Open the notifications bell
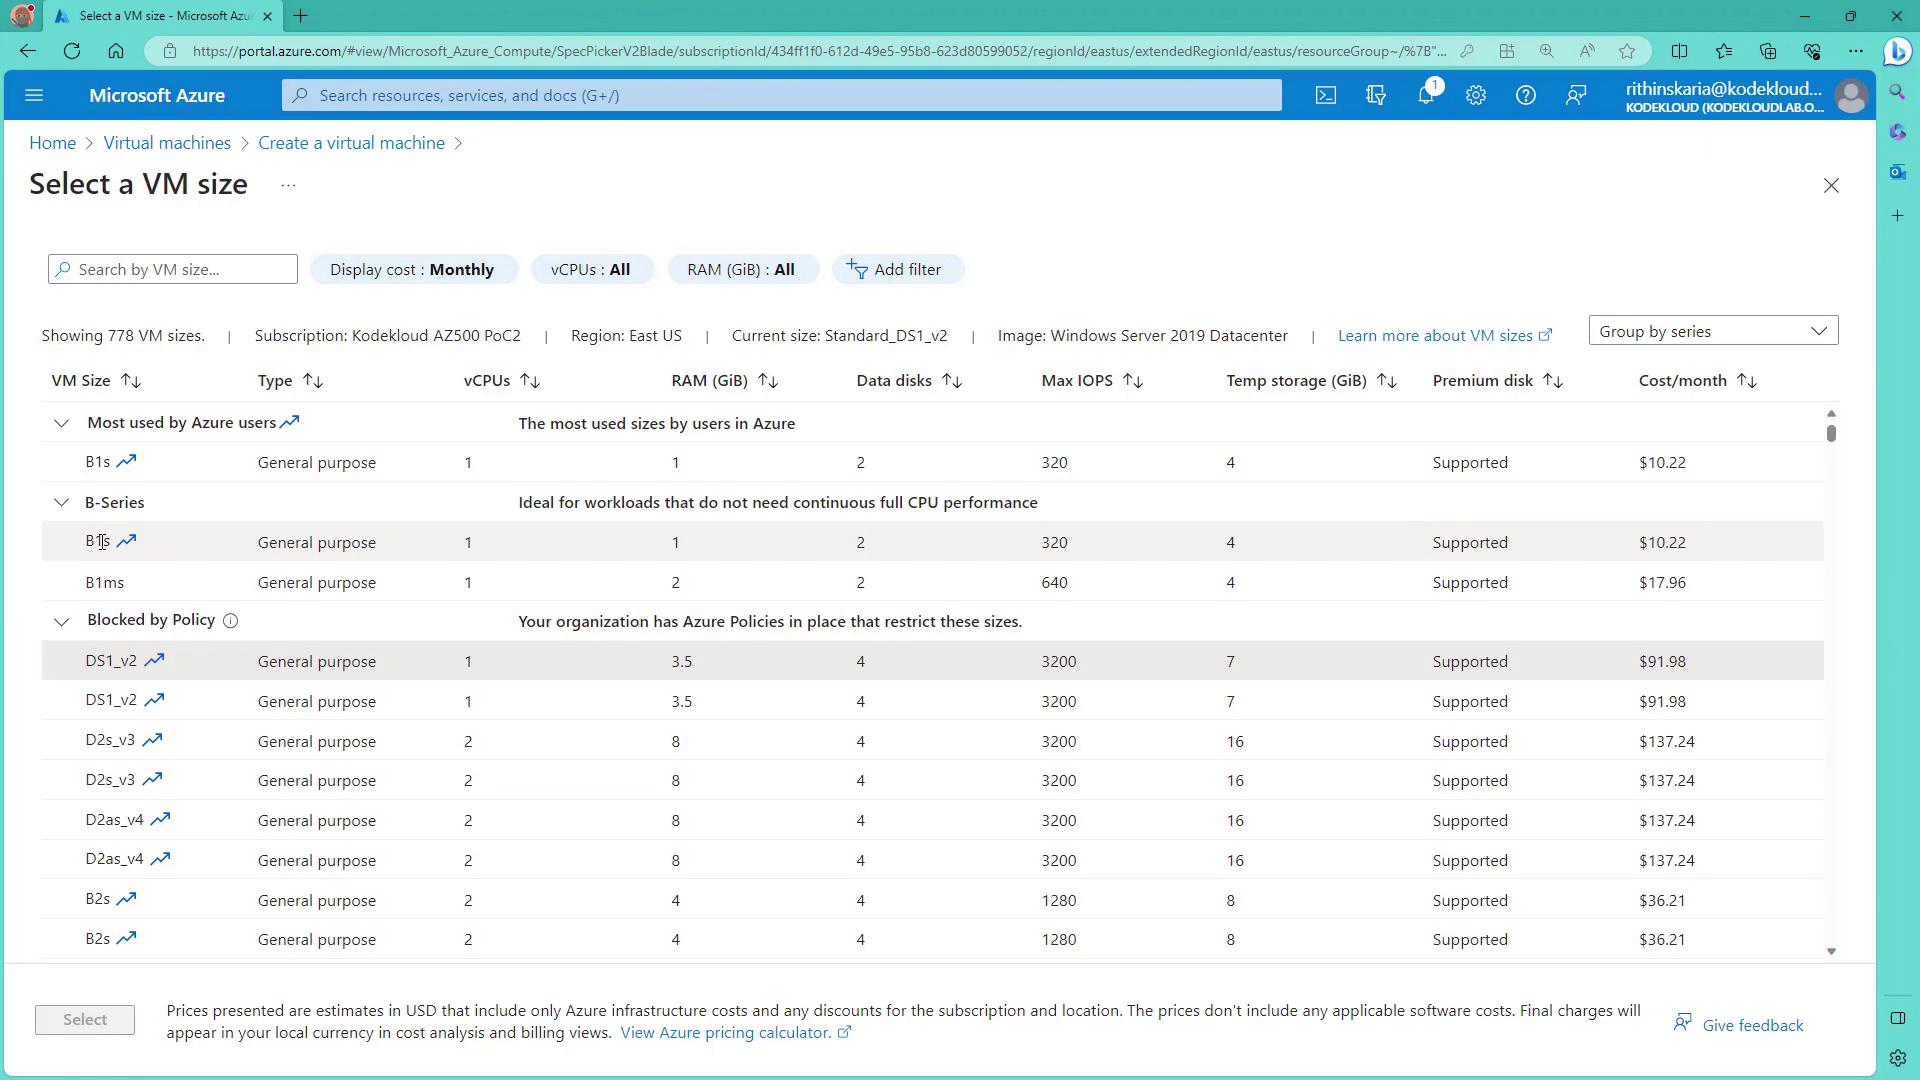The image size is (1920, 1080). pos(1426,95)
